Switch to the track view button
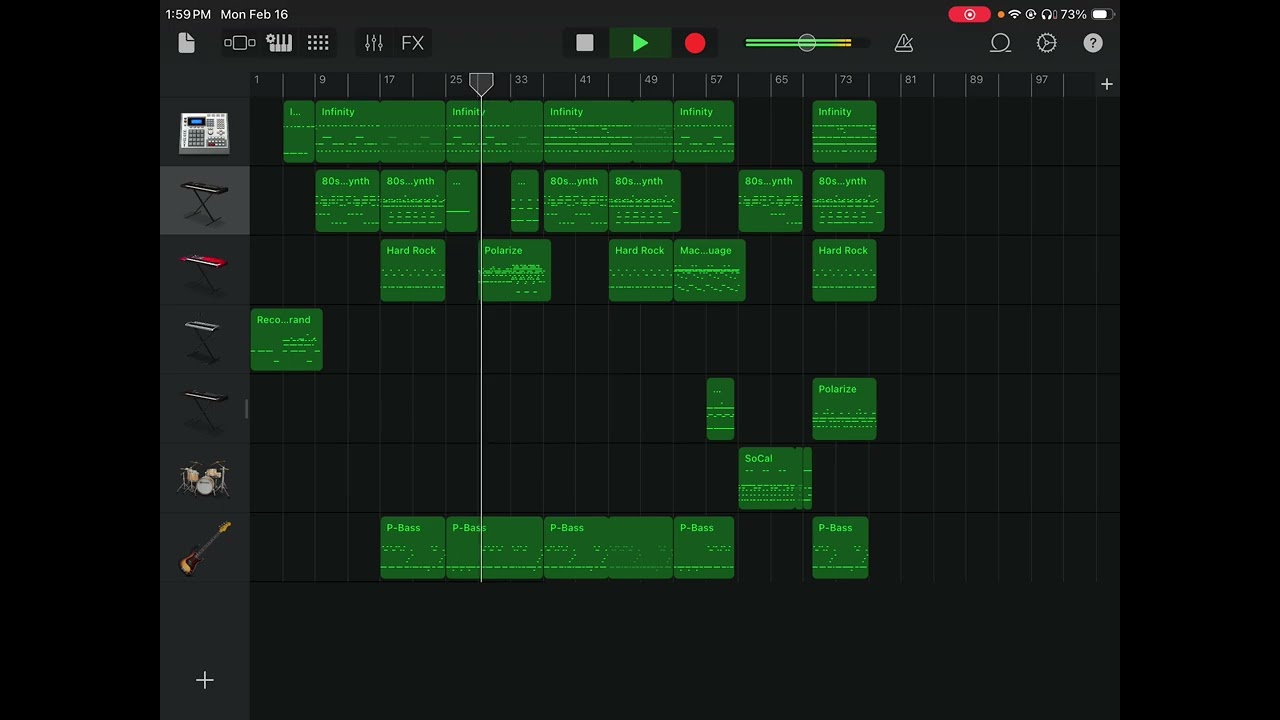The width and height of the screenshot is (1280, 720). point(240,43)
